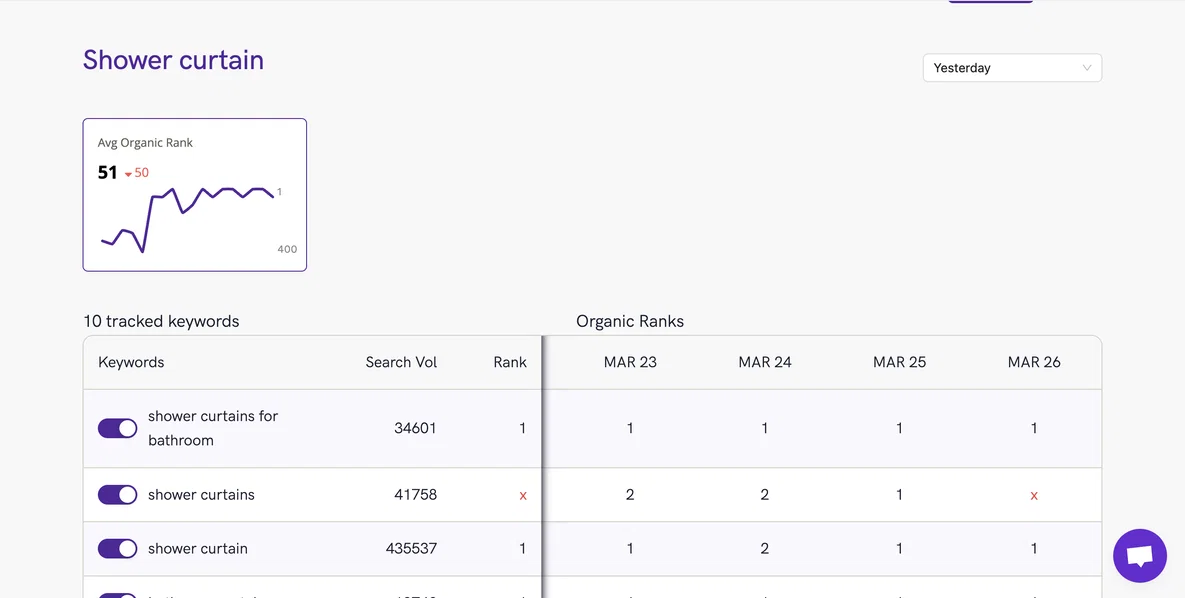Click search volume 41758
The height and width of the screenshot is (598, 1185).
coord(415,495)
